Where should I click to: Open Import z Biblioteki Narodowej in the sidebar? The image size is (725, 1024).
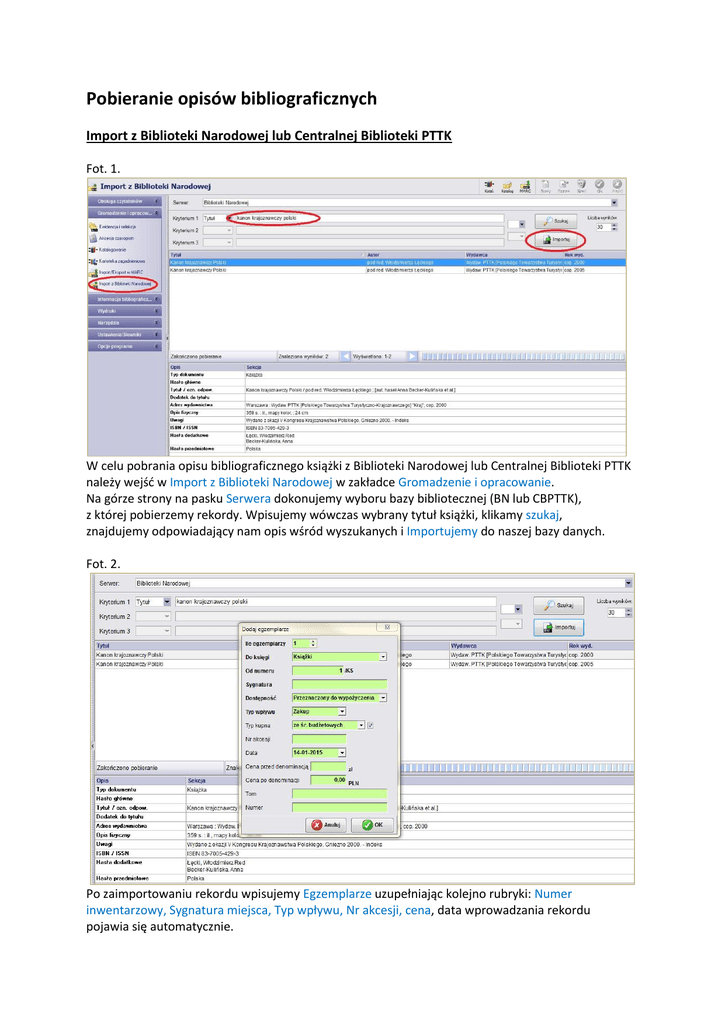coord(123,284)
